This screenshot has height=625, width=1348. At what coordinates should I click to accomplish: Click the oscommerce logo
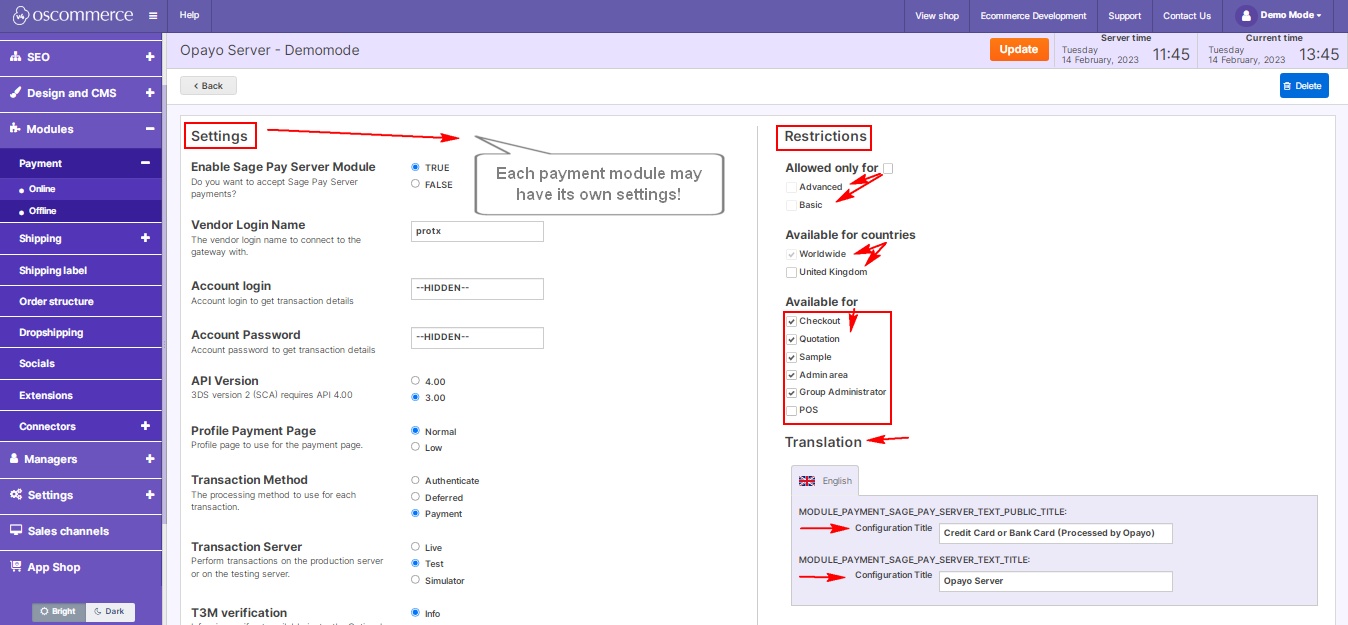click(x=74, y=15)
